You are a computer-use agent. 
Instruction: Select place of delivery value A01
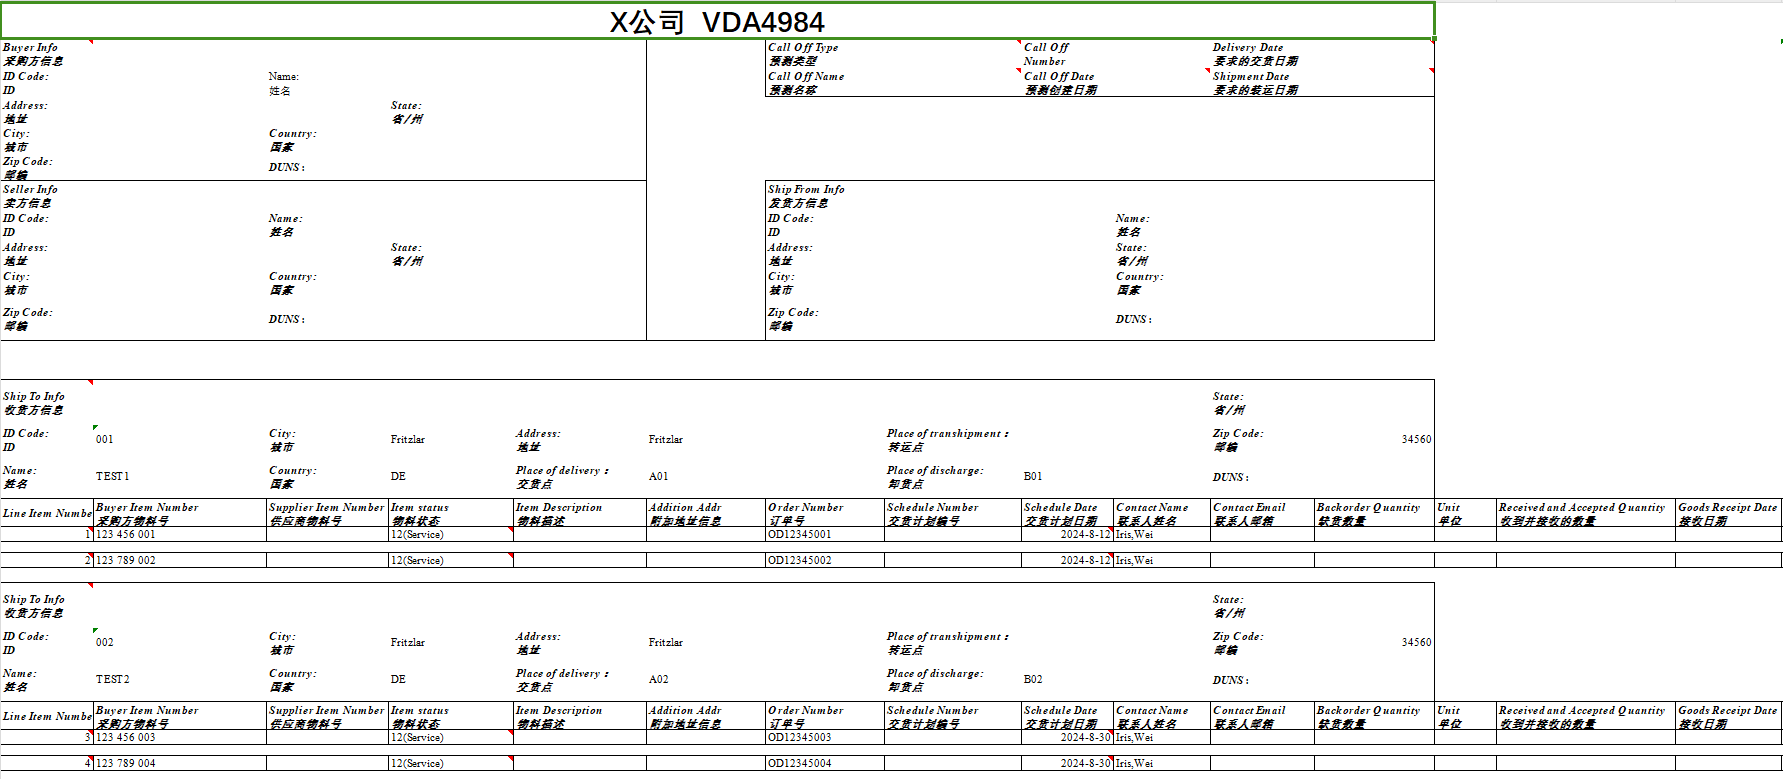[x=658, y=477]
